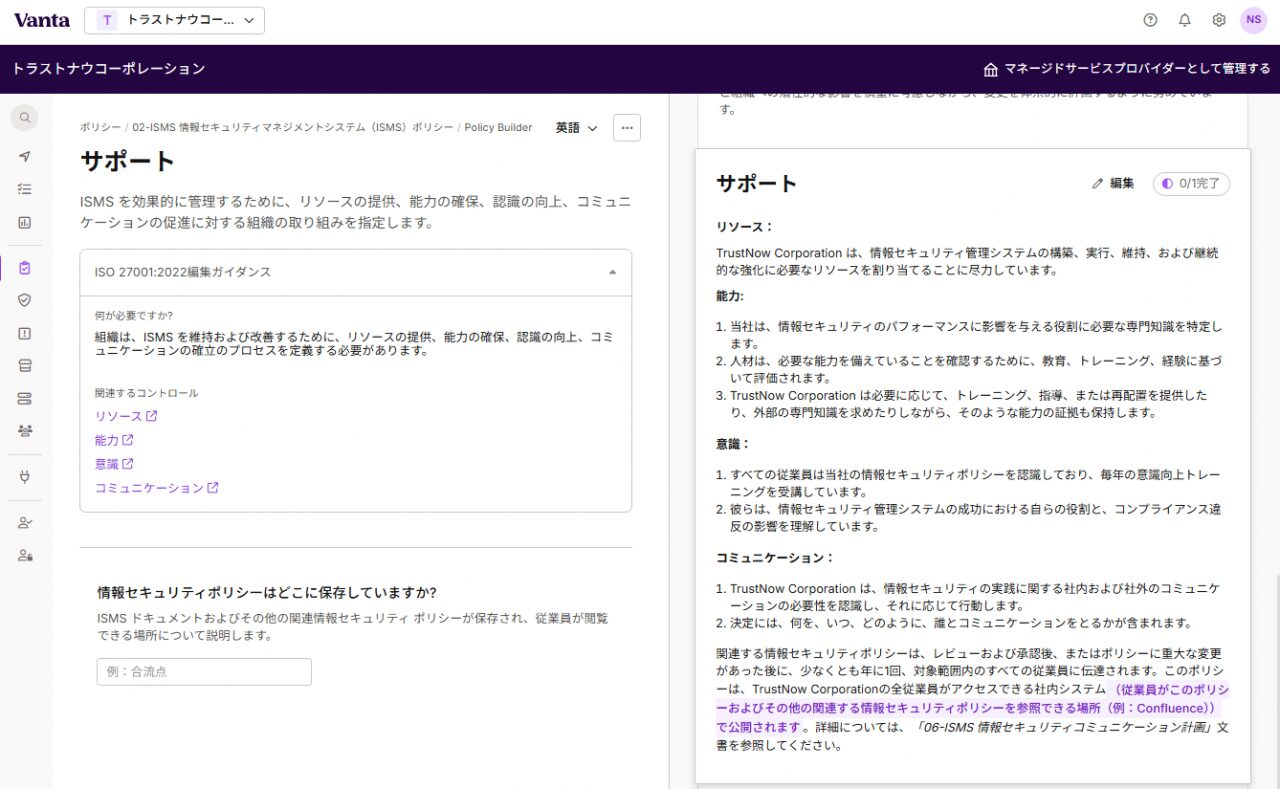Open the plug integrations icon
Viewport: 1280px width, 789px height.
(x=25, y=477)
